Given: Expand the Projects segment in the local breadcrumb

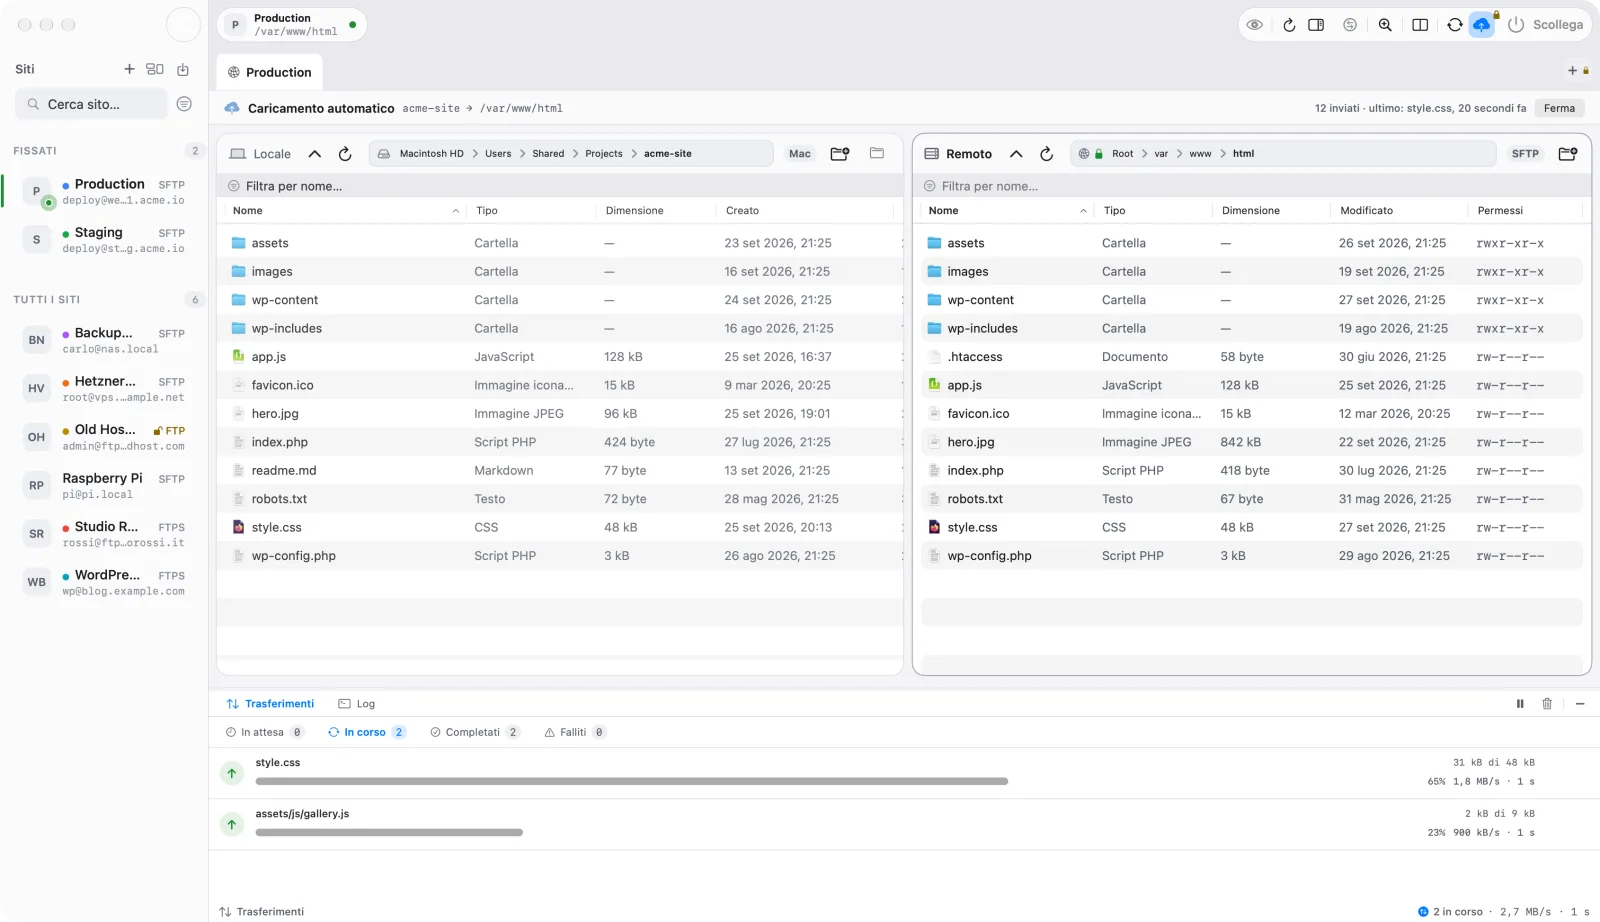Looking at the screenshot, I should pos(604,154).
